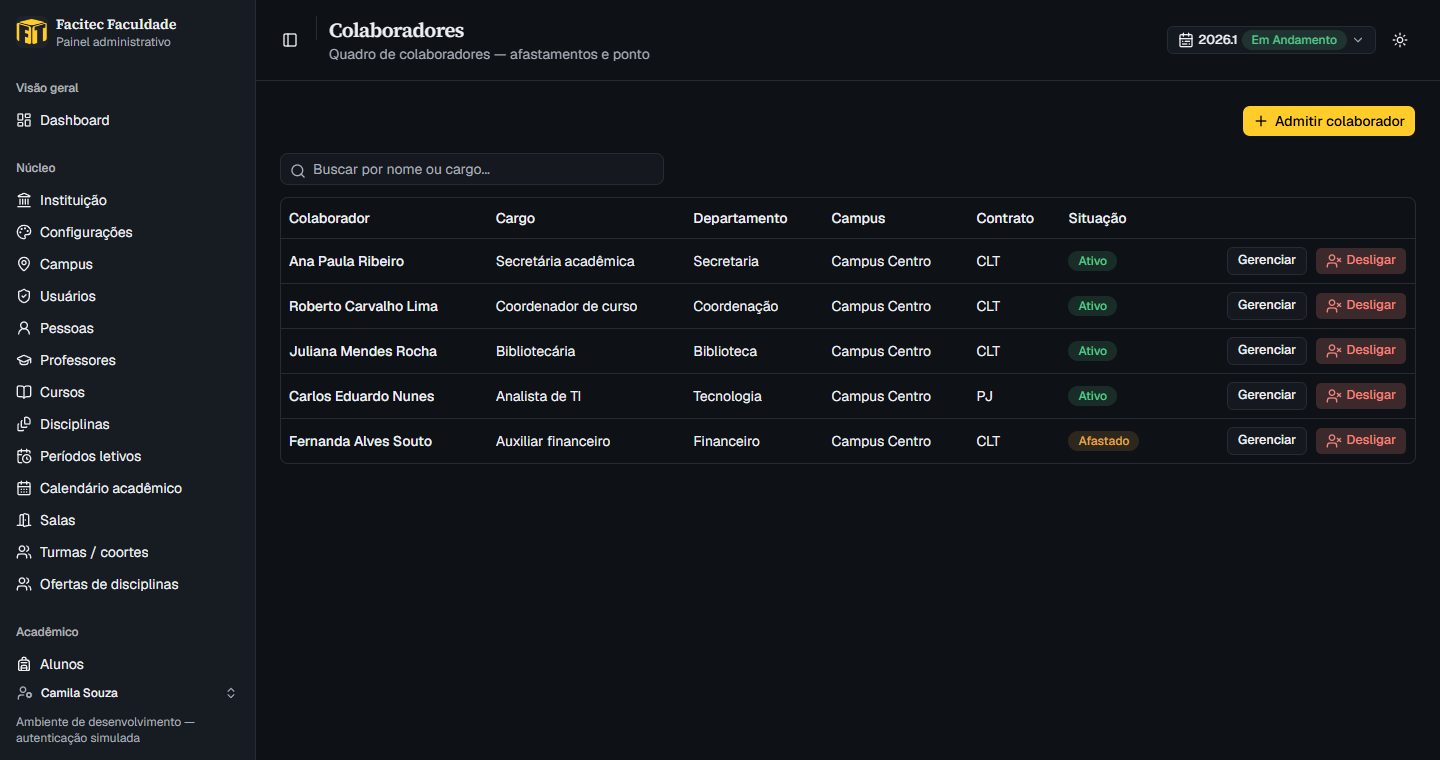Image resolution: width=1440 pixels, height=760 pixels.
Task: Click the Salas door icon
Action: pyautogui.click(x=24, y=520)
